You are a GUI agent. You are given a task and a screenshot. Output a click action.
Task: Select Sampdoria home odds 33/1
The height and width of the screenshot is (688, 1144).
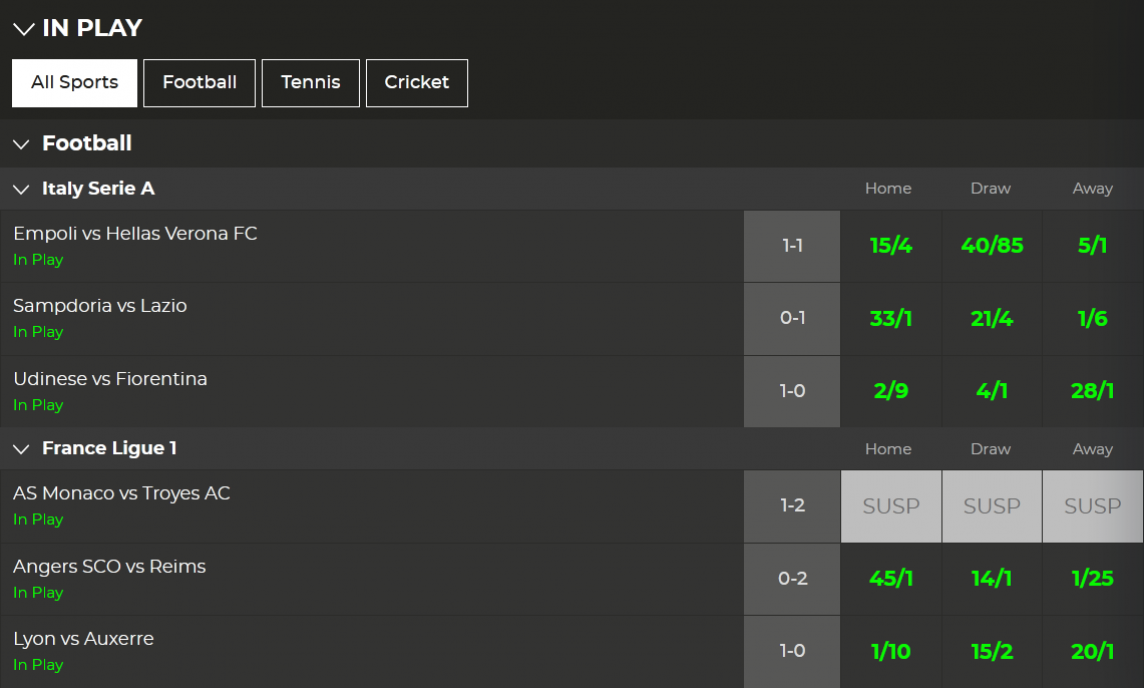(890, 319)
